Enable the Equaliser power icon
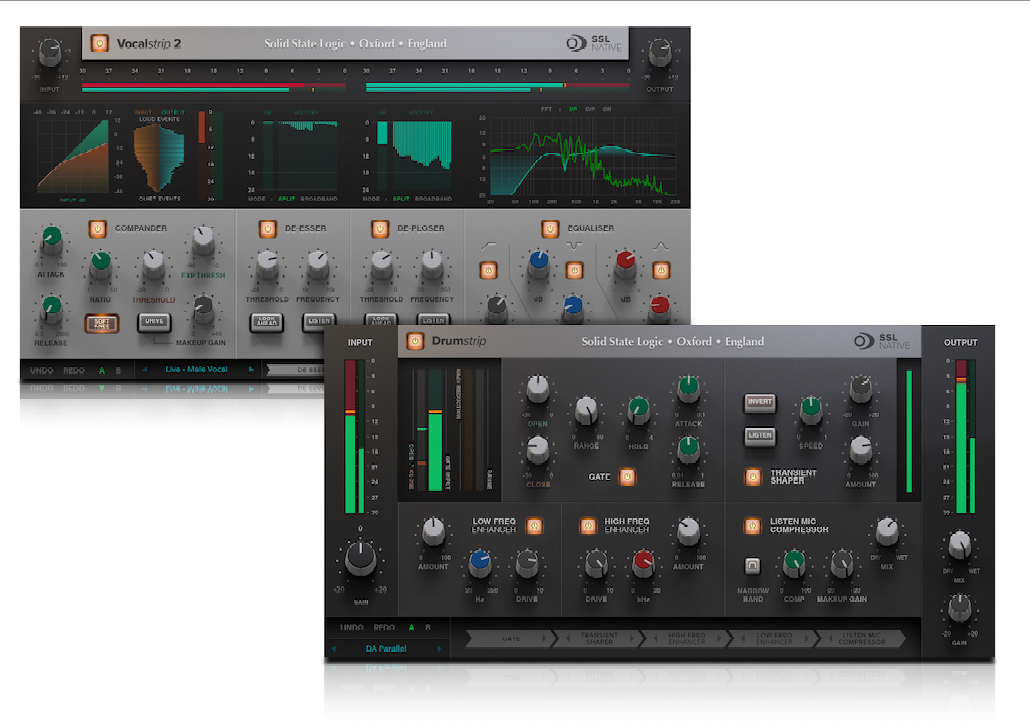 click(x=548, y=228)
